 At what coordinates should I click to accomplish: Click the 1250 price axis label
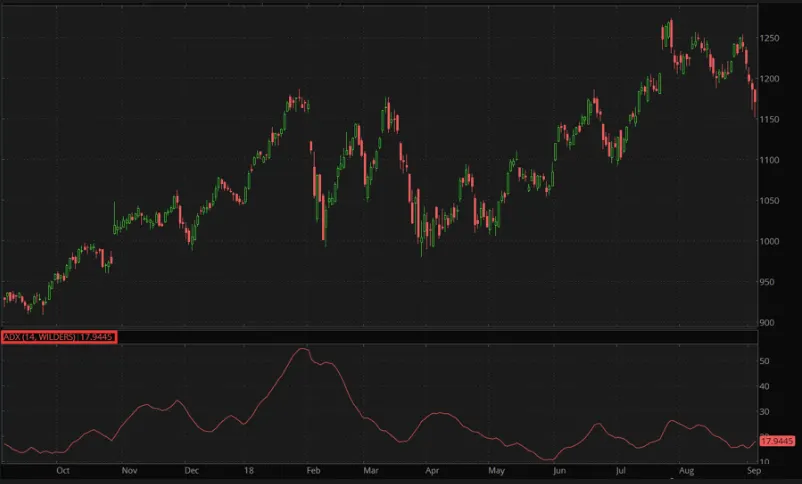769,38
